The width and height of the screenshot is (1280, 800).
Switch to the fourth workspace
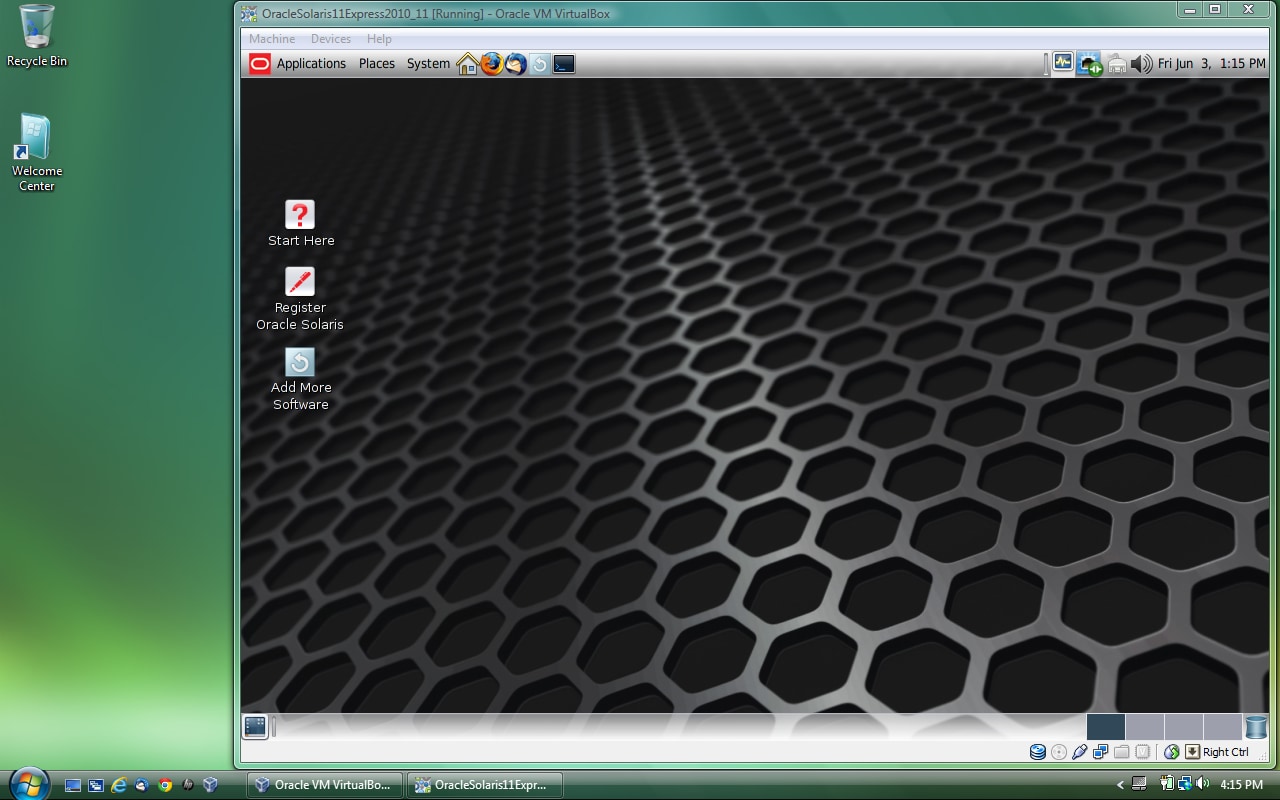1222,727
